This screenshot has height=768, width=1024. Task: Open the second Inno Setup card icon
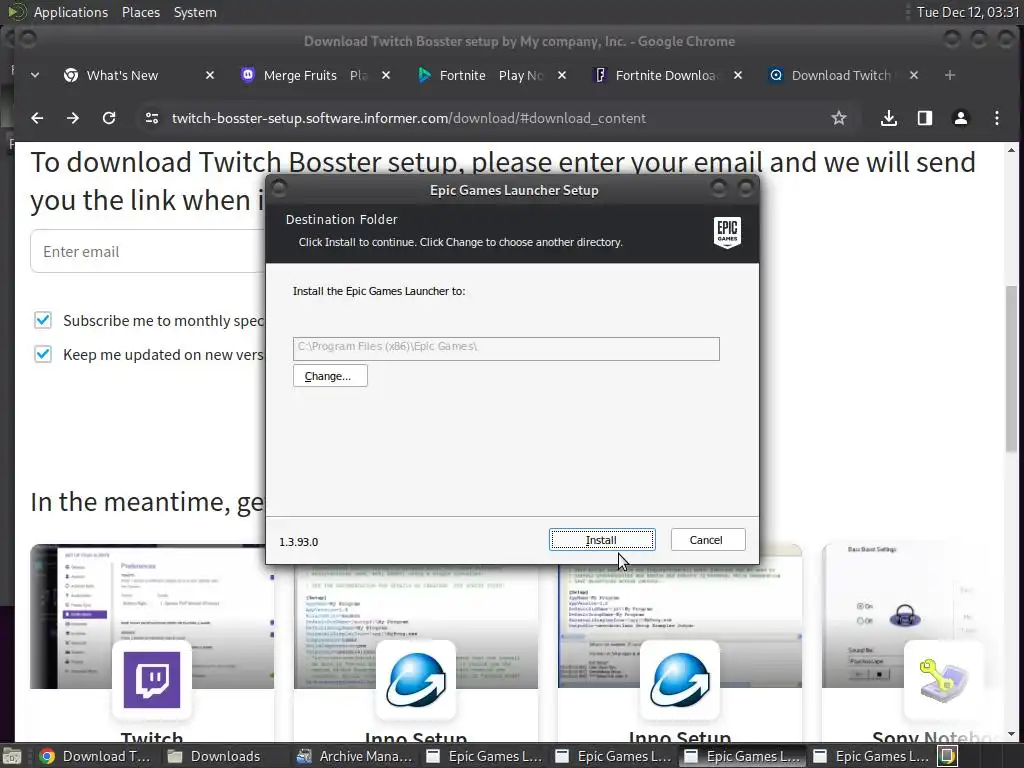pos(680,679)
